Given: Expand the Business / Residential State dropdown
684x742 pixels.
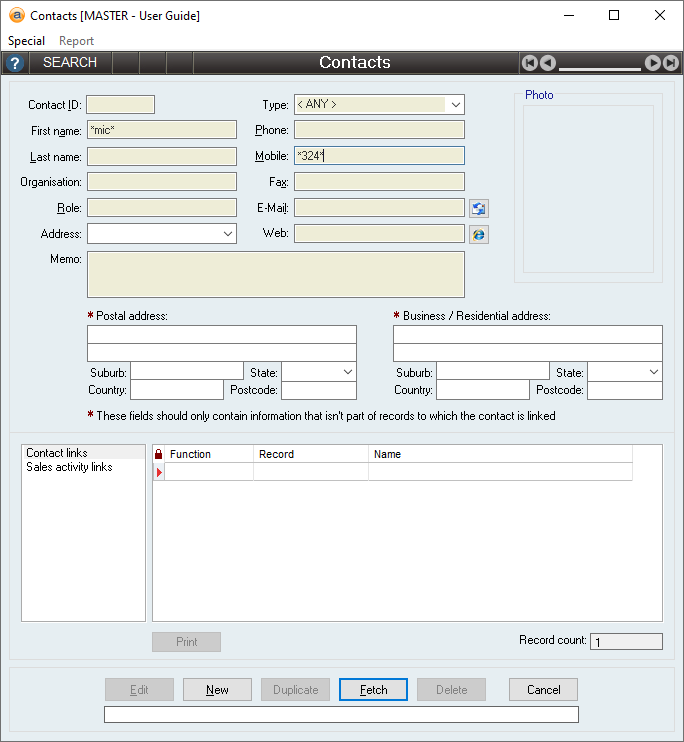Looking at the screenshot, I should pos(653,372).
